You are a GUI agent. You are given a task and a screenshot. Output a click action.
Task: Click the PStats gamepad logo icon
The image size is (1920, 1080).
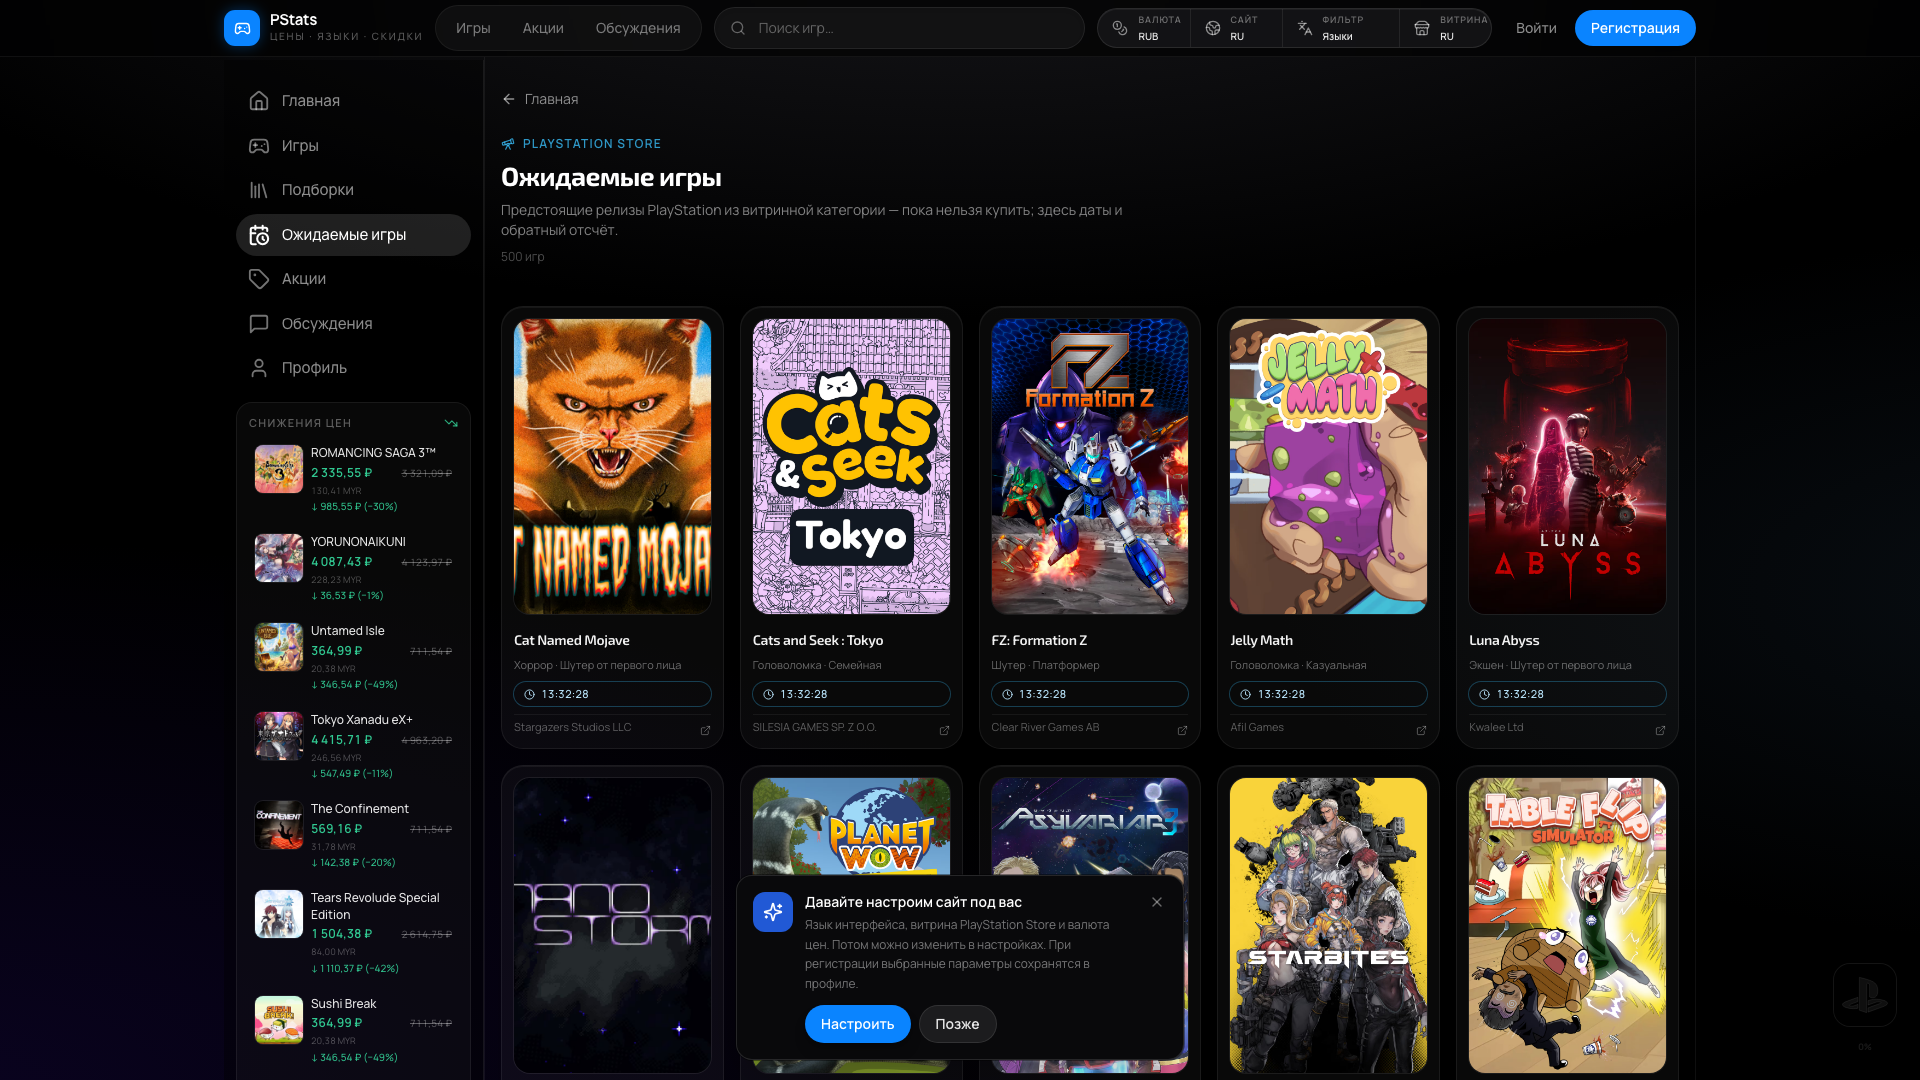[x=242, y=28]
